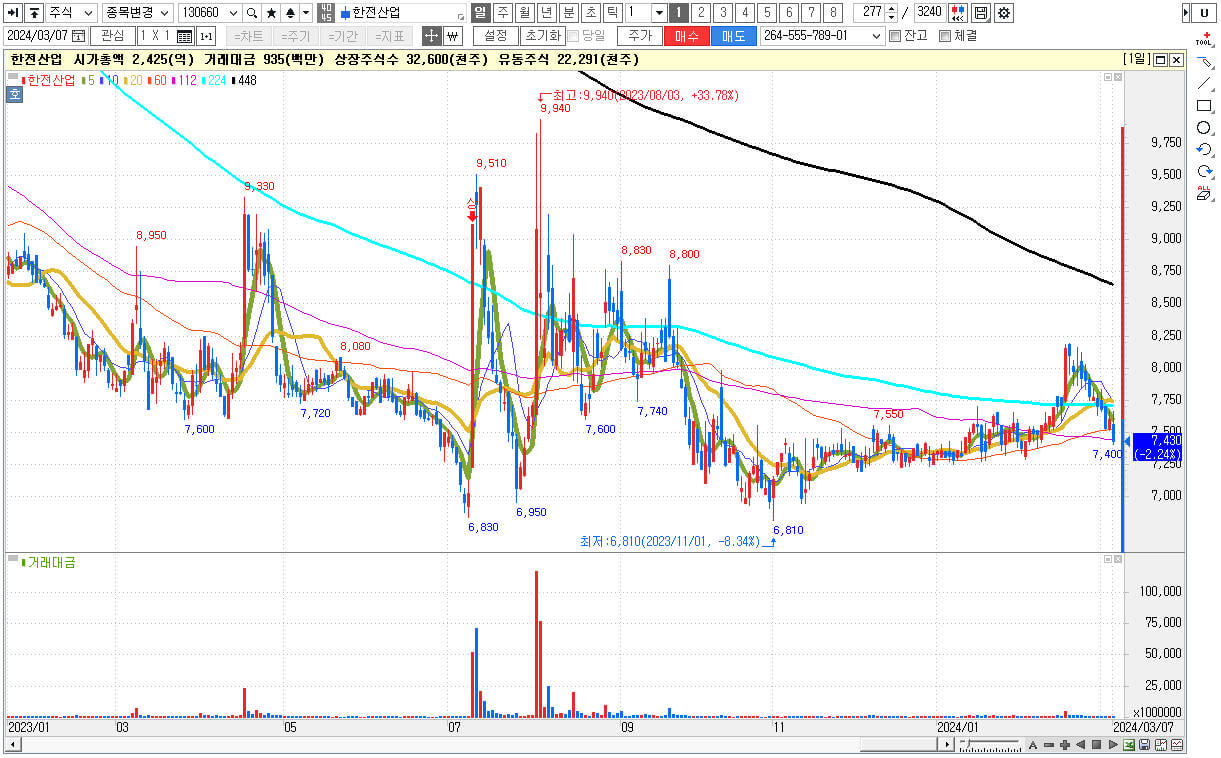Screen dimensions: 1221x758
Task: Click the undo rotate-left arrow tool
Action: click(x=1204, y=149)
